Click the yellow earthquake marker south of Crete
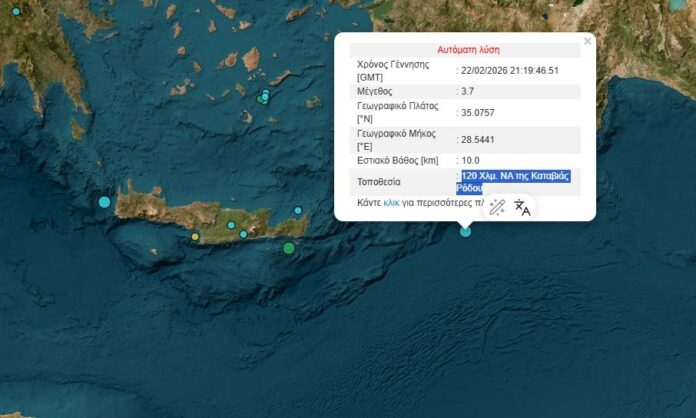Viewport: 696px width, 418px height. click(x=195, y=237)
